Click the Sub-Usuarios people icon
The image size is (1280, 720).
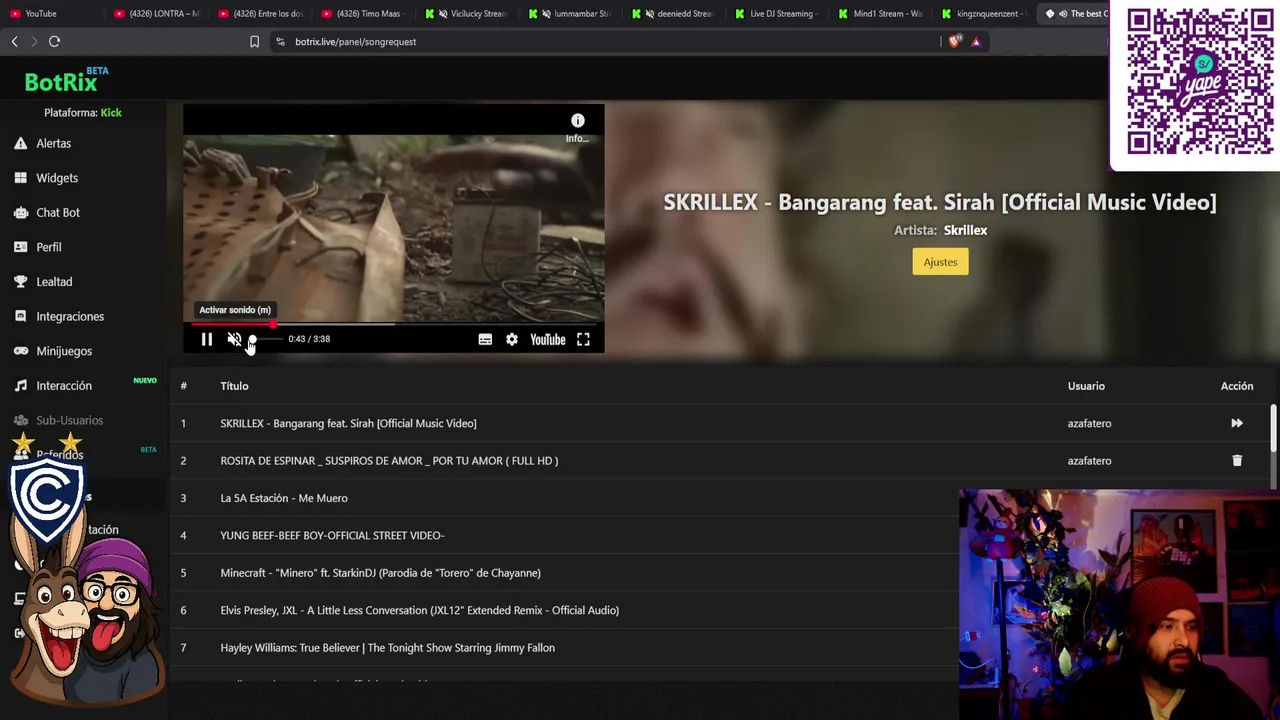point(20,420)
